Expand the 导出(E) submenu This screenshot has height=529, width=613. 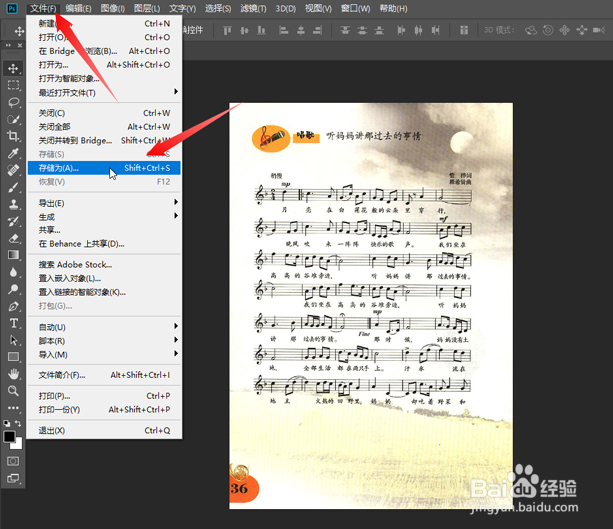(104, 203)
